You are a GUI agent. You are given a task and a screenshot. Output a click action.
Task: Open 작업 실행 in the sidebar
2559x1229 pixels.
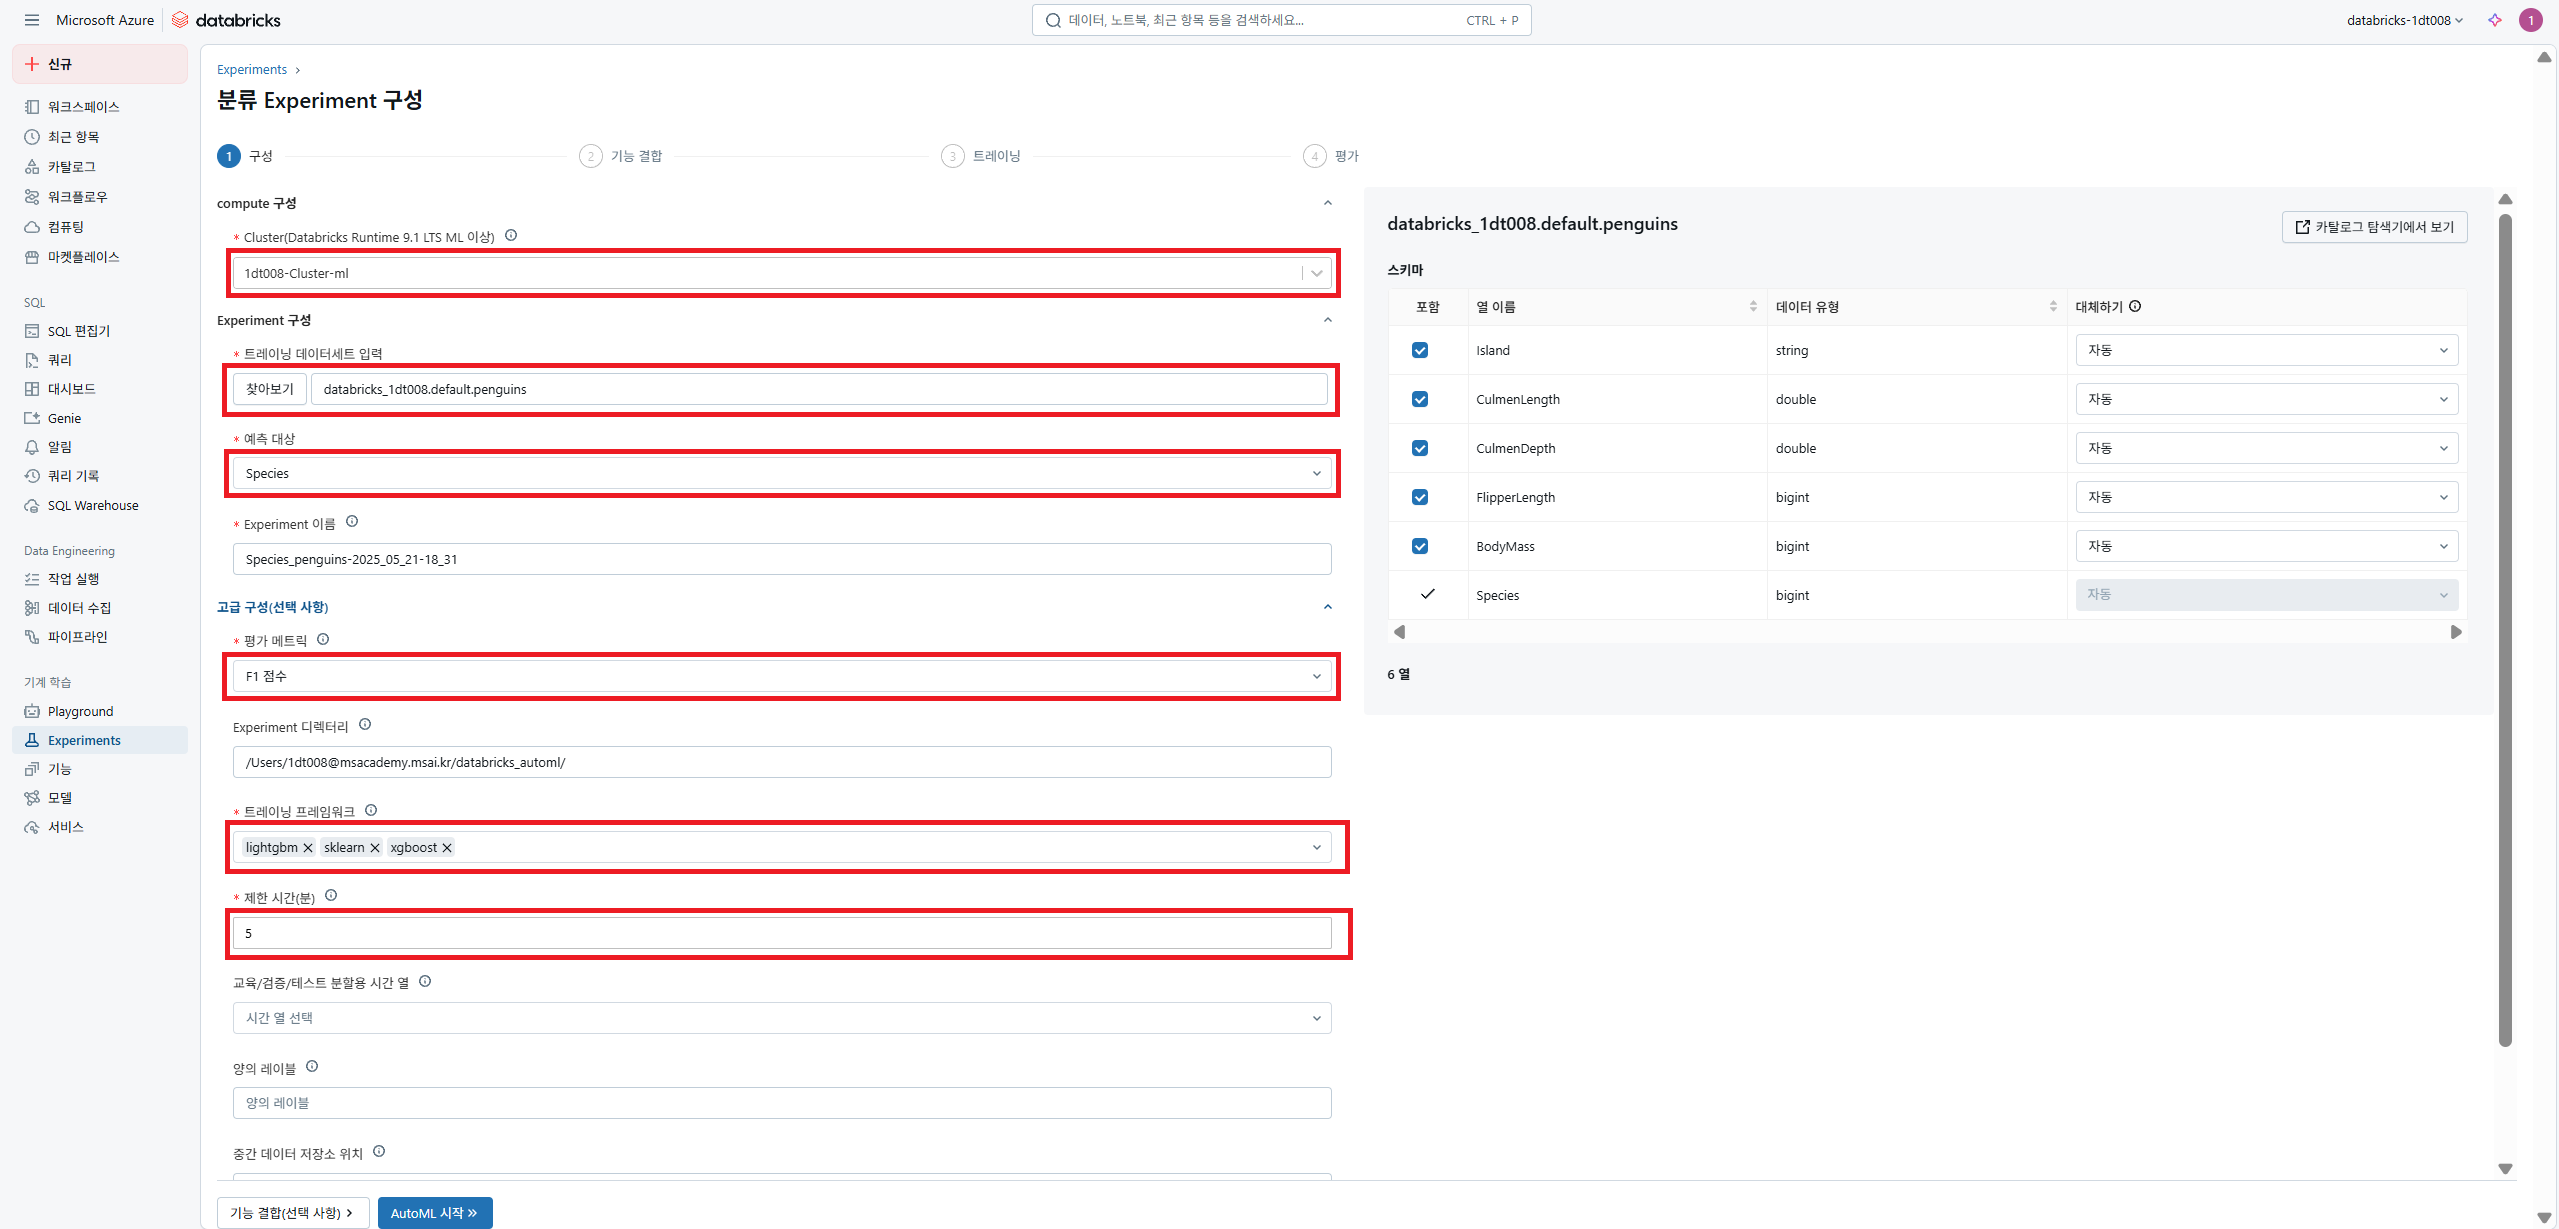100,578
